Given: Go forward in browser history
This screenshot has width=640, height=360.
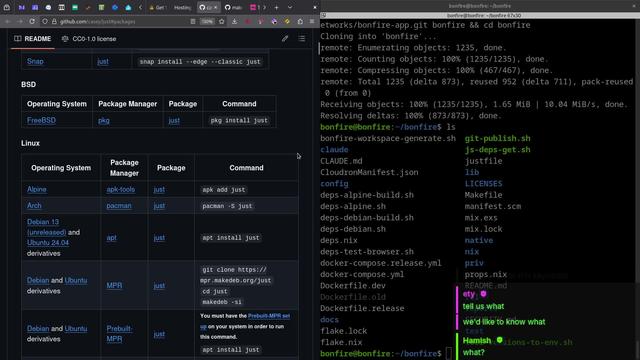Looking at the screenshot, I should click(x=20, y=21).
